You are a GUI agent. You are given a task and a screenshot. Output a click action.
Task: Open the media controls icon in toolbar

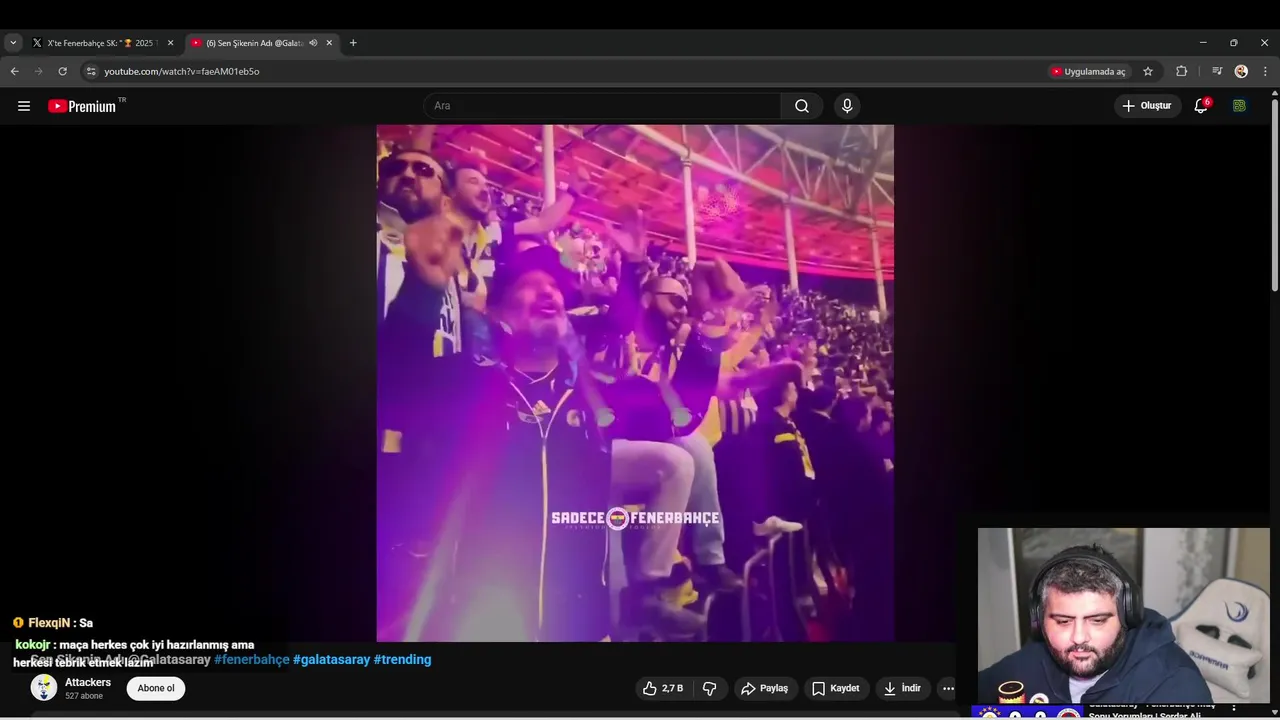click(x=1217, y=71)
